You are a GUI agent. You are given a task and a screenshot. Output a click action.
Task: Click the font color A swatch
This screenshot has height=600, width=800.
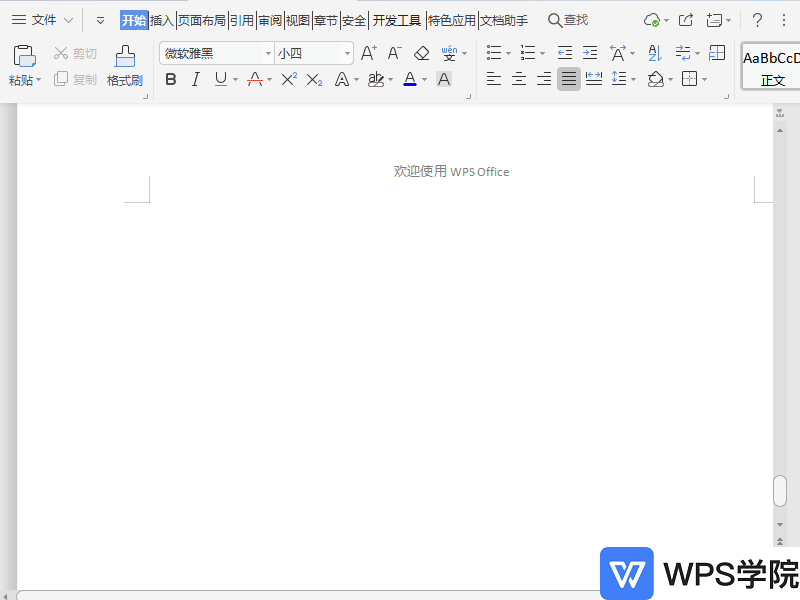[x=409, y=79]
